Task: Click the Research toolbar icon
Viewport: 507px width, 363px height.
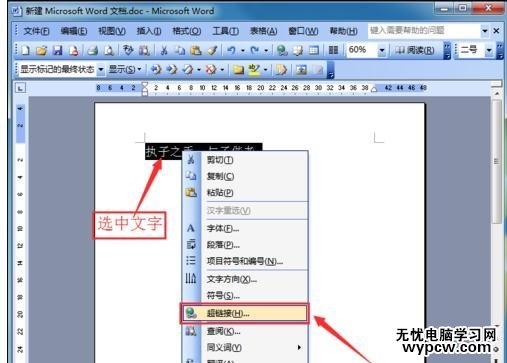Action: coord(144,50)
